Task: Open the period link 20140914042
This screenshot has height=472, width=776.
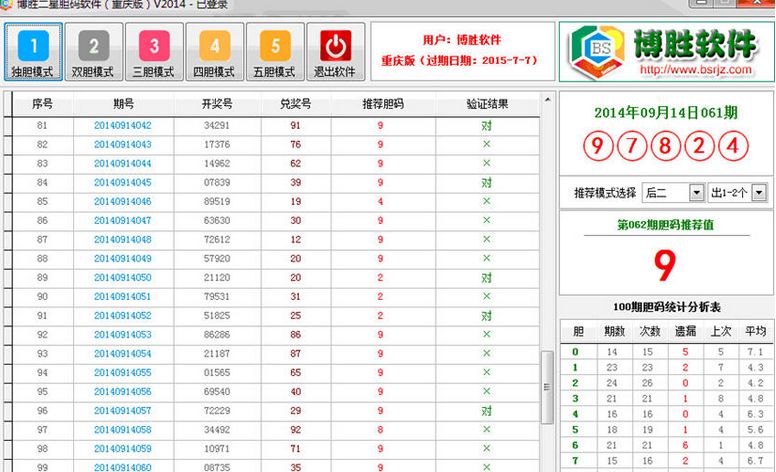Action: (123, 126)
